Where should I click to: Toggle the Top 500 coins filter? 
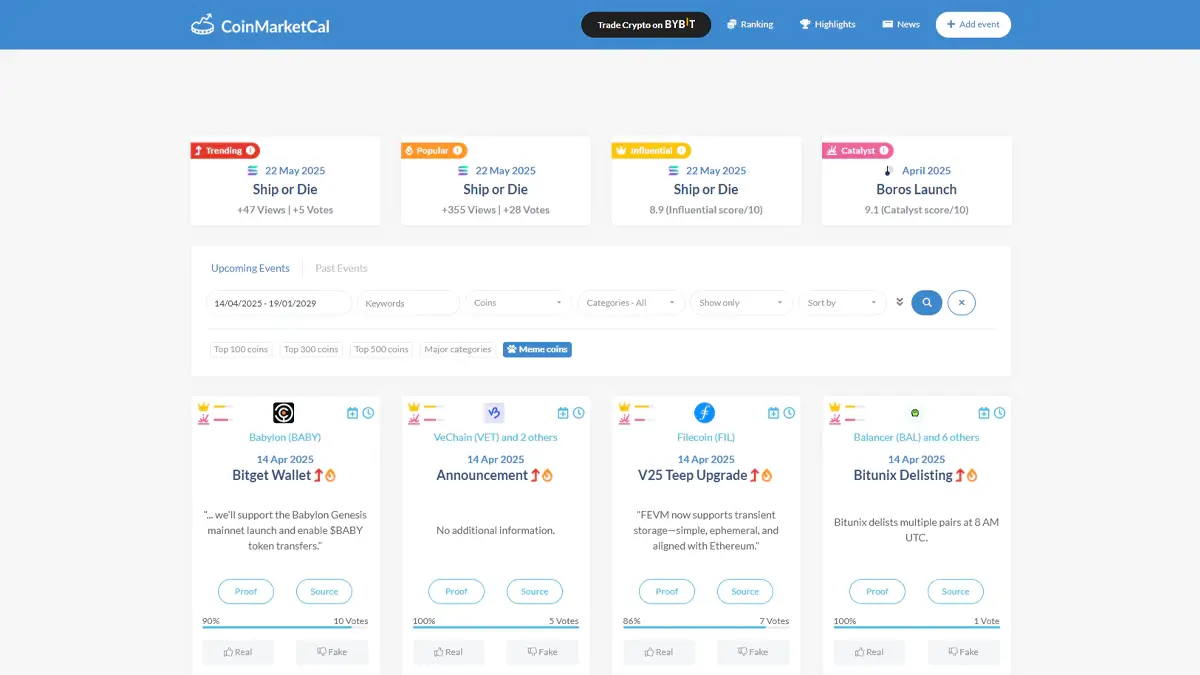[381, 349]
